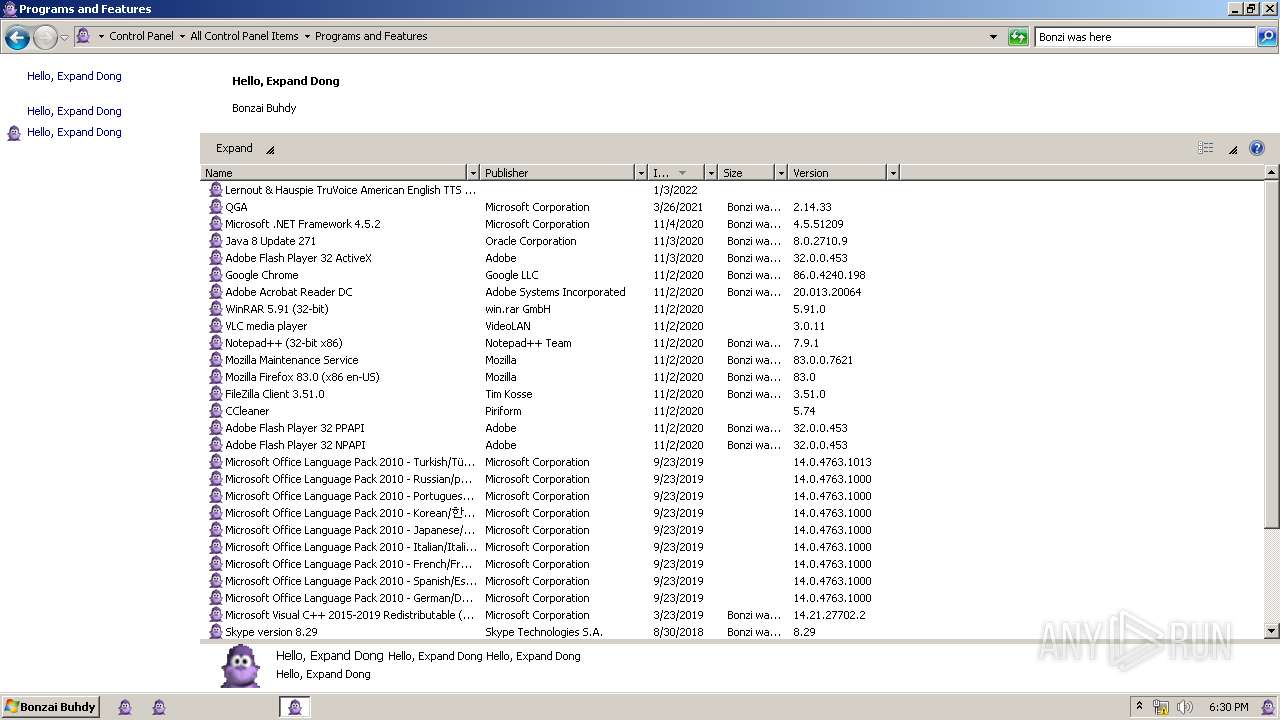The width and height of the screenshot is (1280, 720).
Task: Open the change view options icon
Action: (x=1206, y=148)
